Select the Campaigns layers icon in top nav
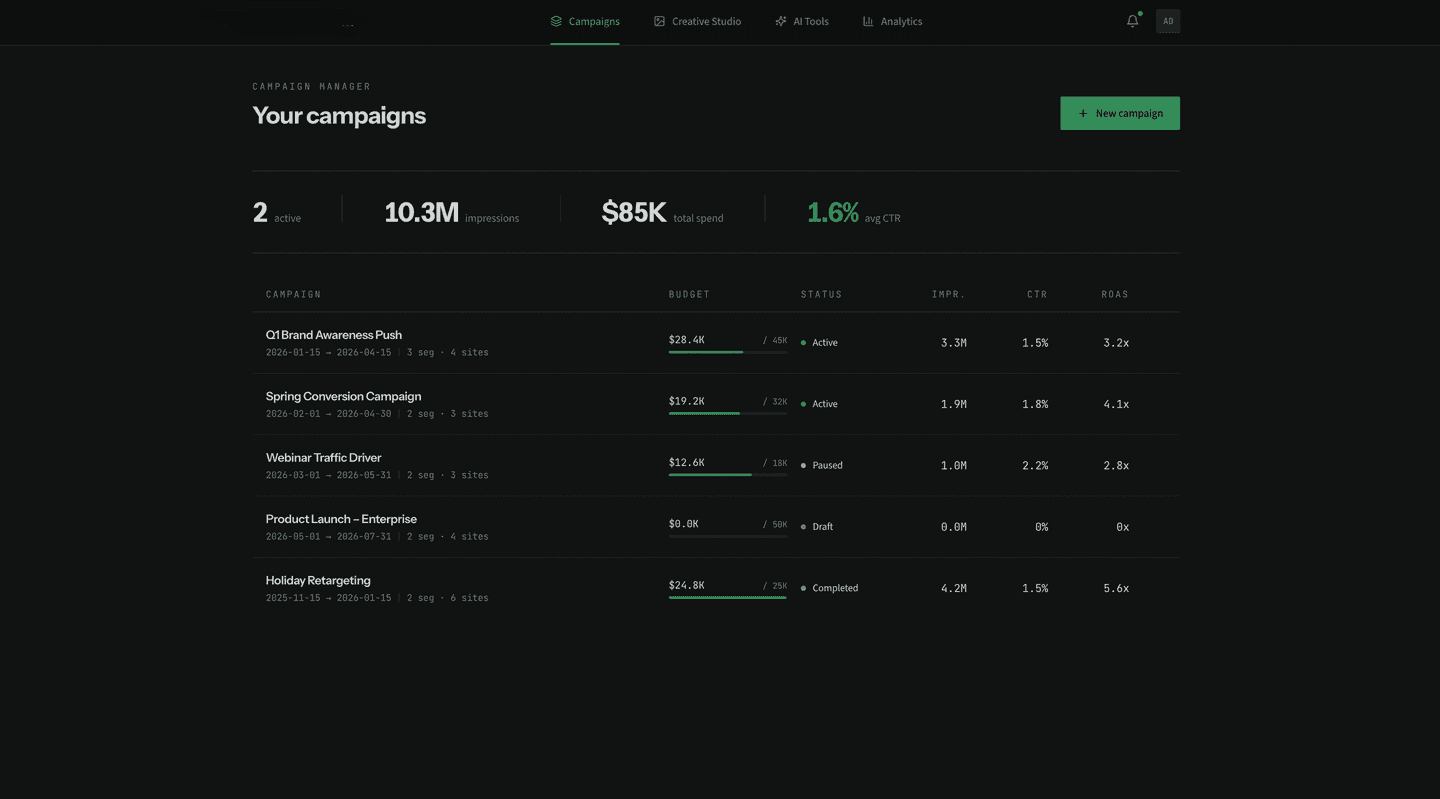Viewport: 1440px width, 799px height. point(557,20)
